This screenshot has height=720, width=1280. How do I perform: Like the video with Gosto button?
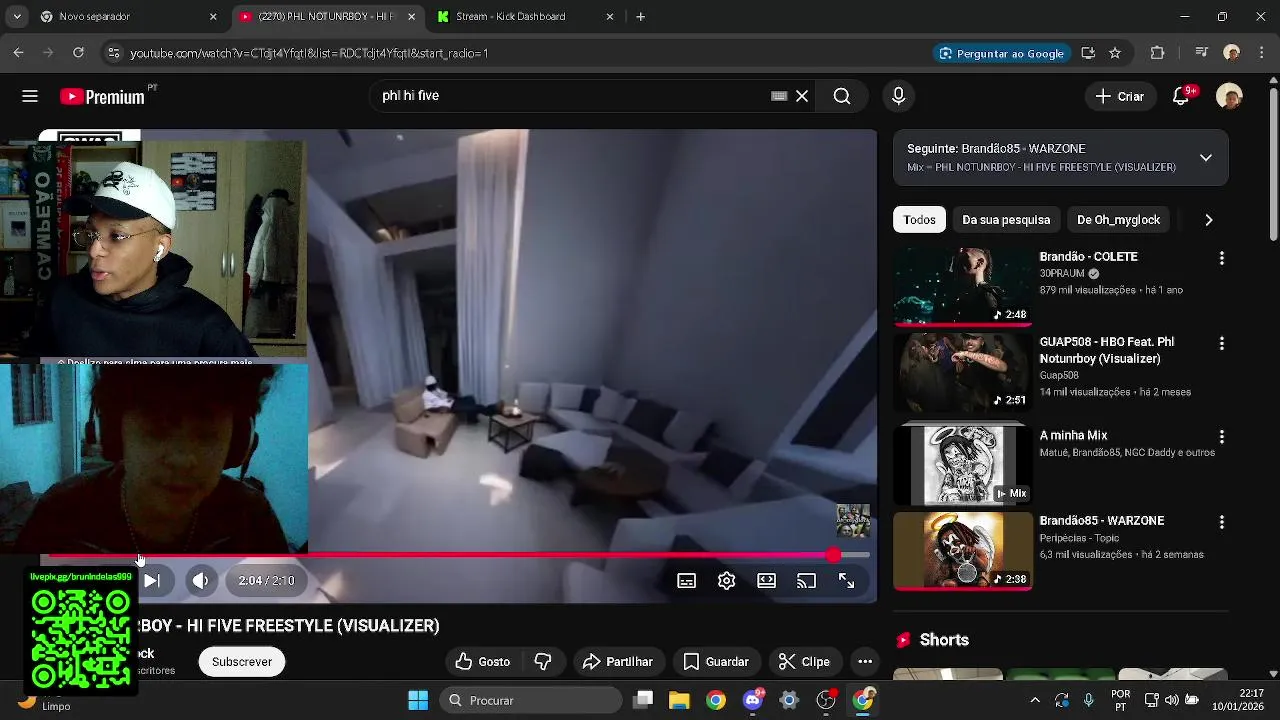pos(482,661)
